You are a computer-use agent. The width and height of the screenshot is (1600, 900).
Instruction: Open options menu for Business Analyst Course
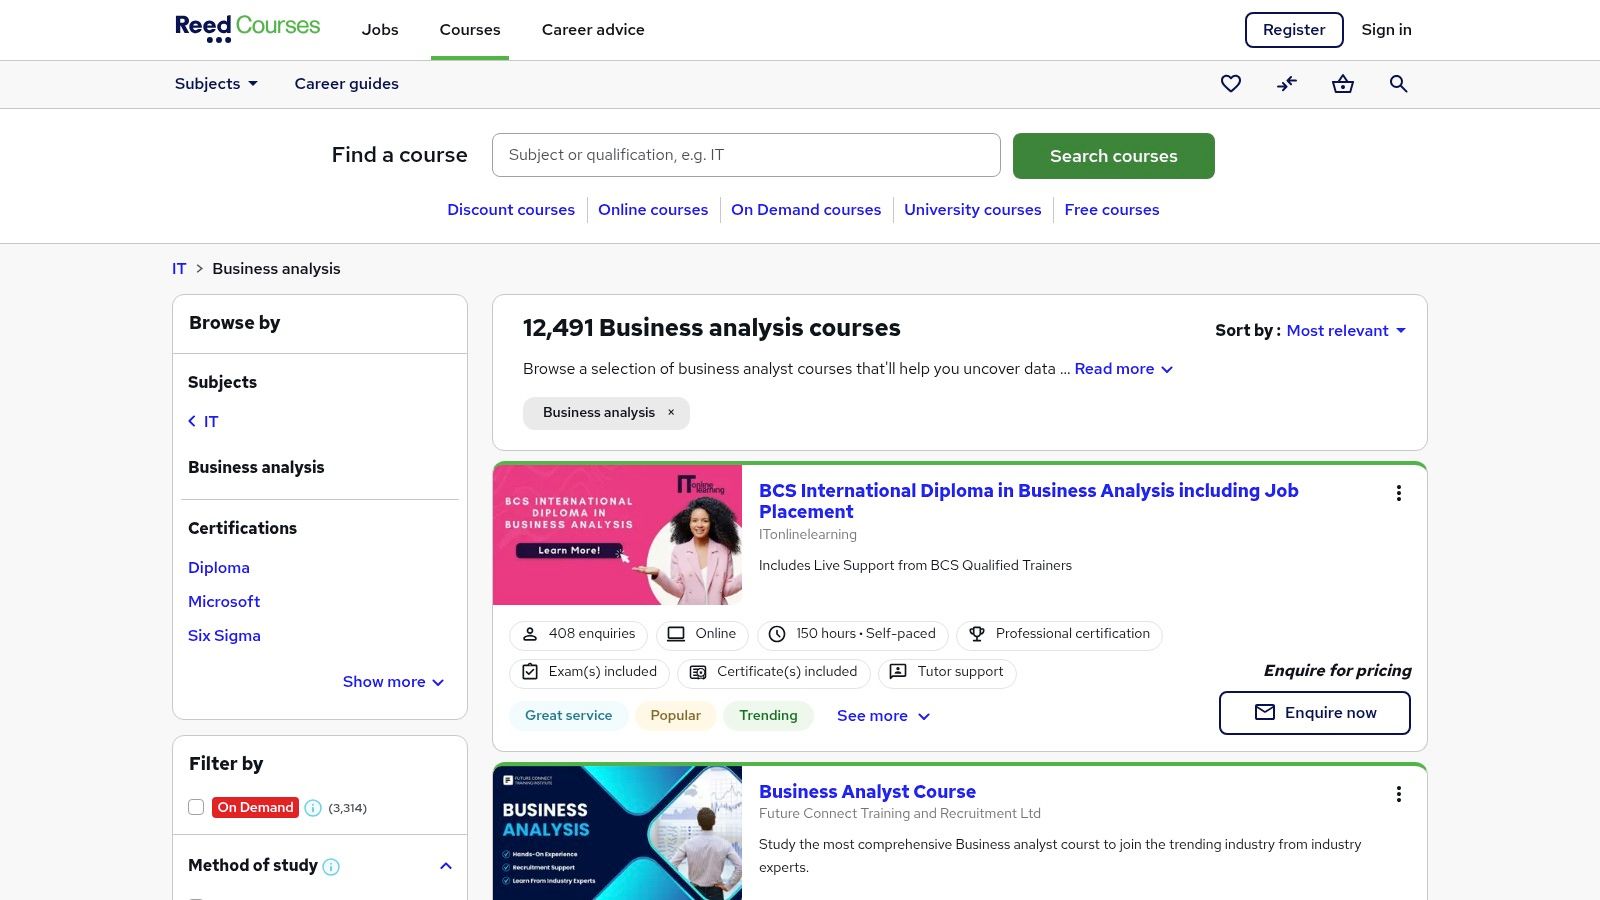(1398, 794)
